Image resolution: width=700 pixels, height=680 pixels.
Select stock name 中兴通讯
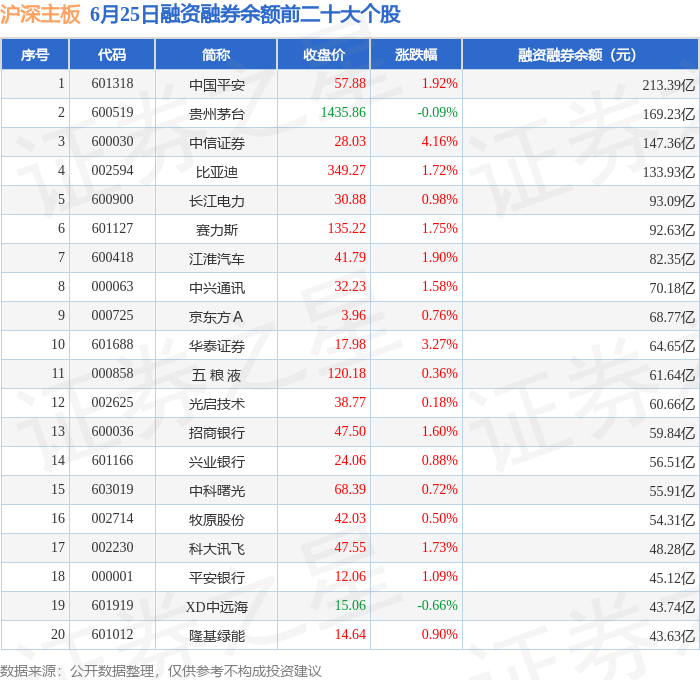pos(217,288)
